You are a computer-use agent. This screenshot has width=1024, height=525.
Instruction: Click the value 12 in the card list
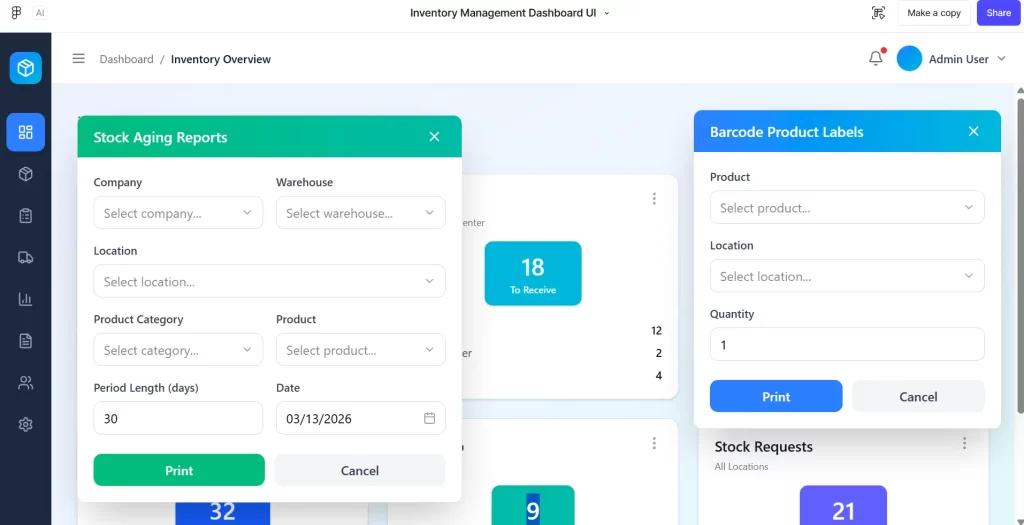[x=656, y=330]
